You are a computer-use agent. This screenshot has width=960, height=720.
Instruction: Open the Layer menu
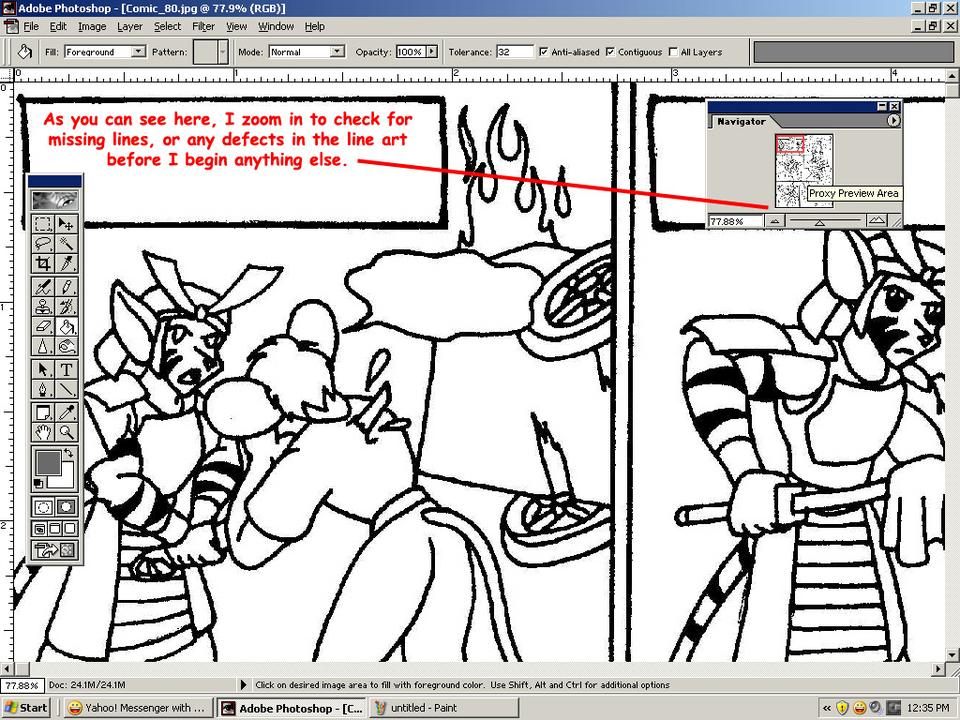(x=130, y=26)
